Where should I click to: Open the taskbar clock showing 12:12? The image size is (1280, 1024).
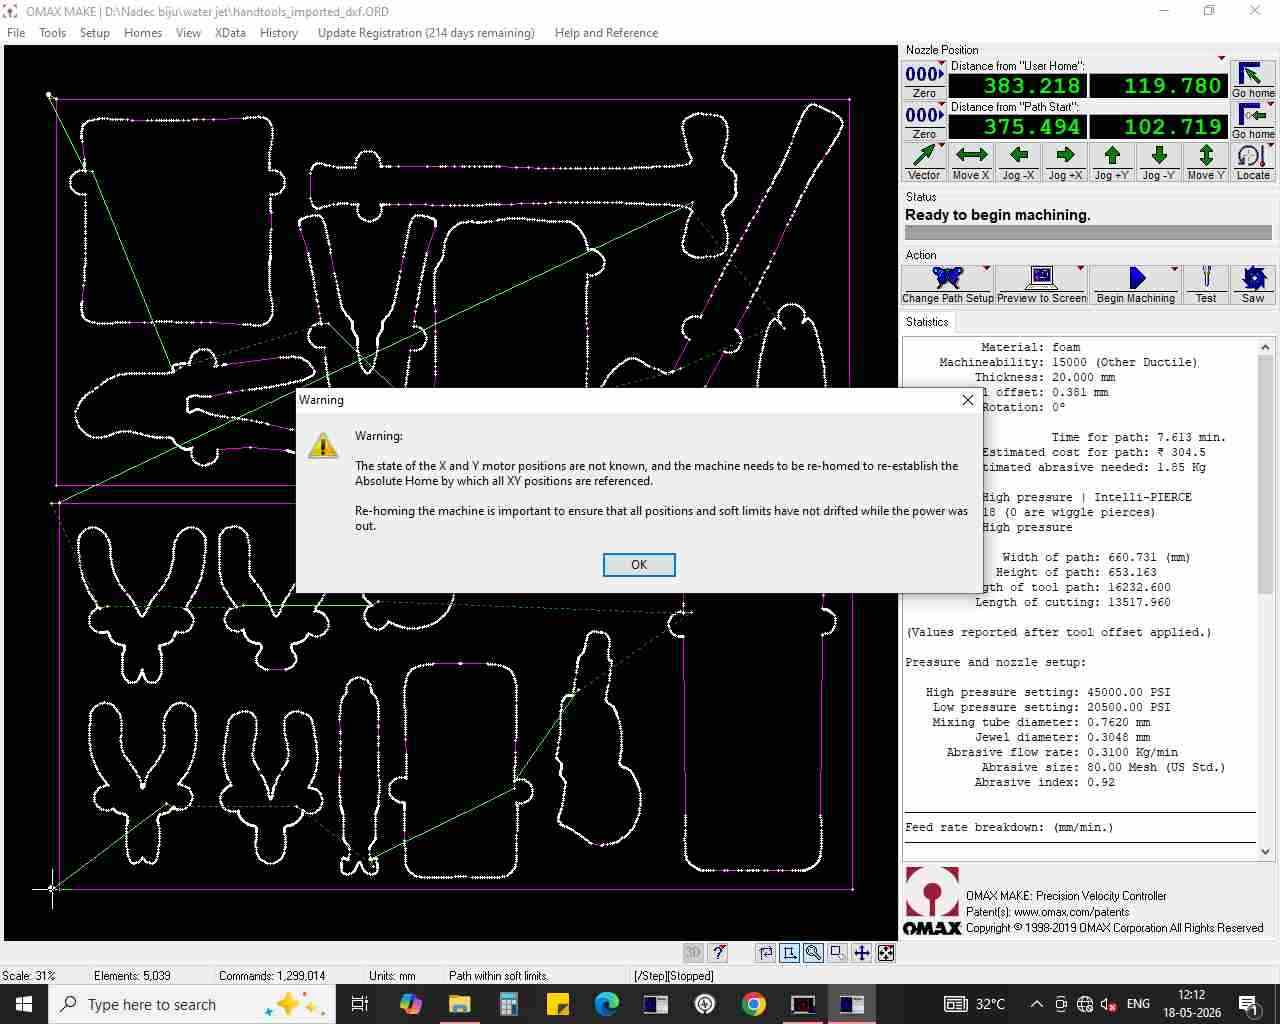[x=1191, y=1004]
